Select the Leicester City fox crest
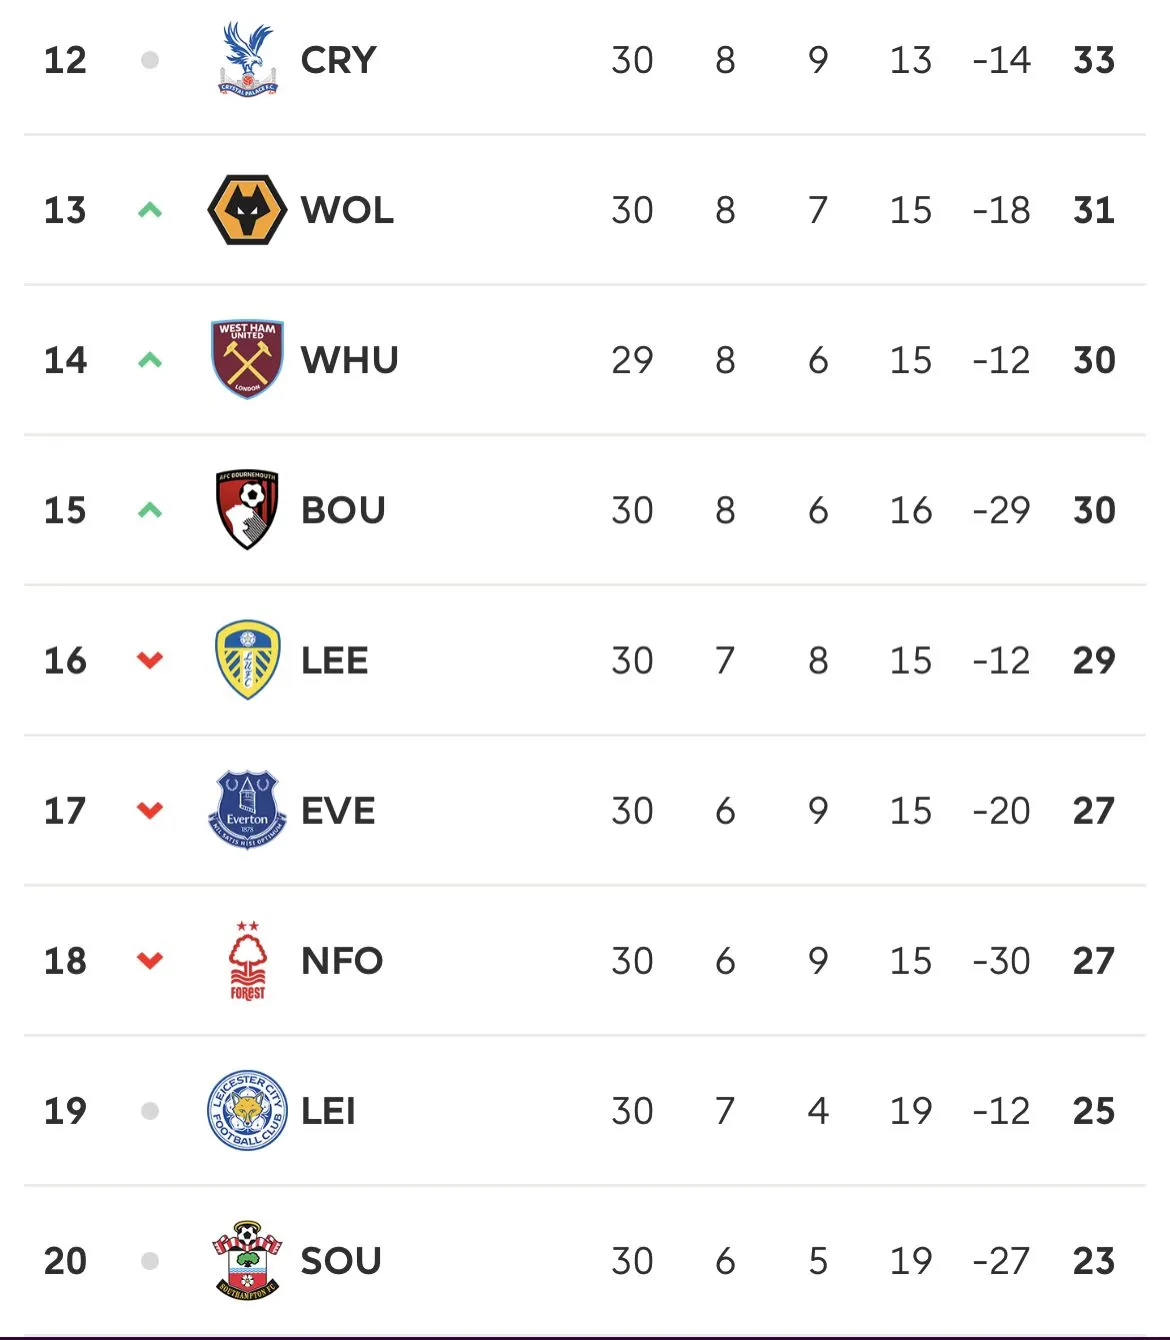This screenshot has width=1170, height=1340. (247, 1111)
